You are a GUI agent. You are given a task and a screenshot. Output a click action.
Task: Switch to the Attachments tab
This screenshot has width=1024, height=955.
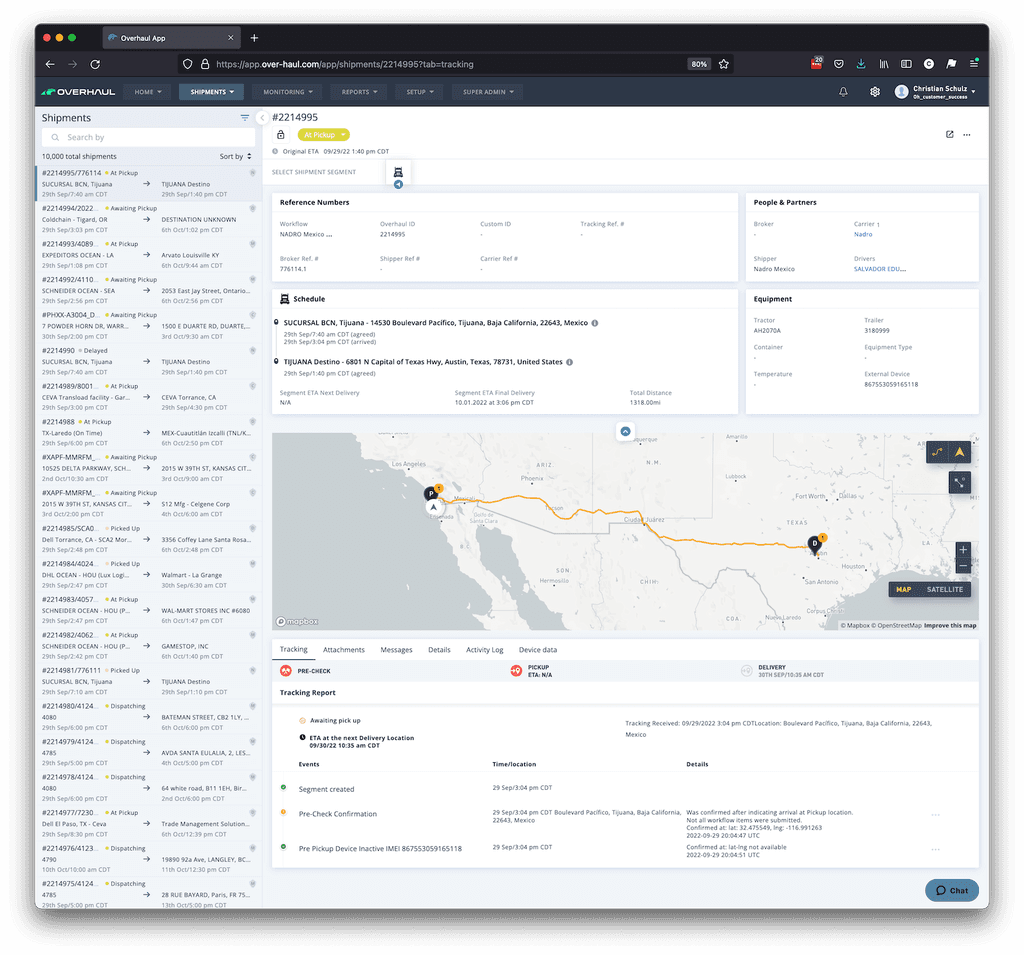tap(344, 650)
